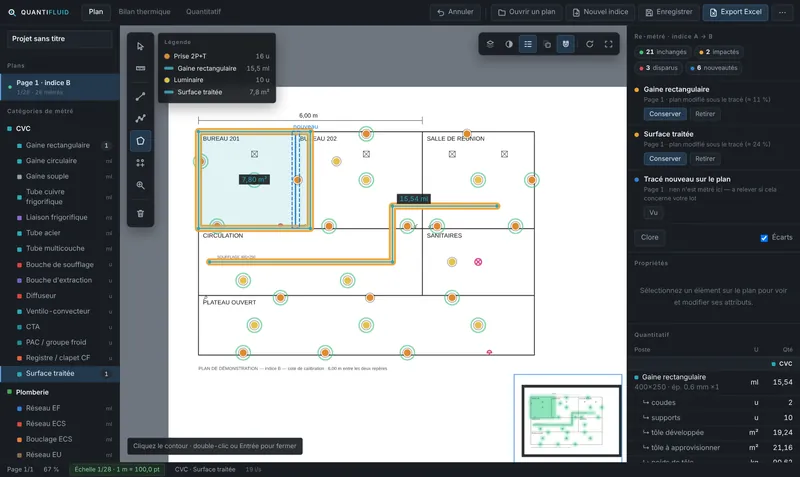Viewport: 800px width, 477px height.
Task: Click the Enregistrer button
Action: point(669,12)
